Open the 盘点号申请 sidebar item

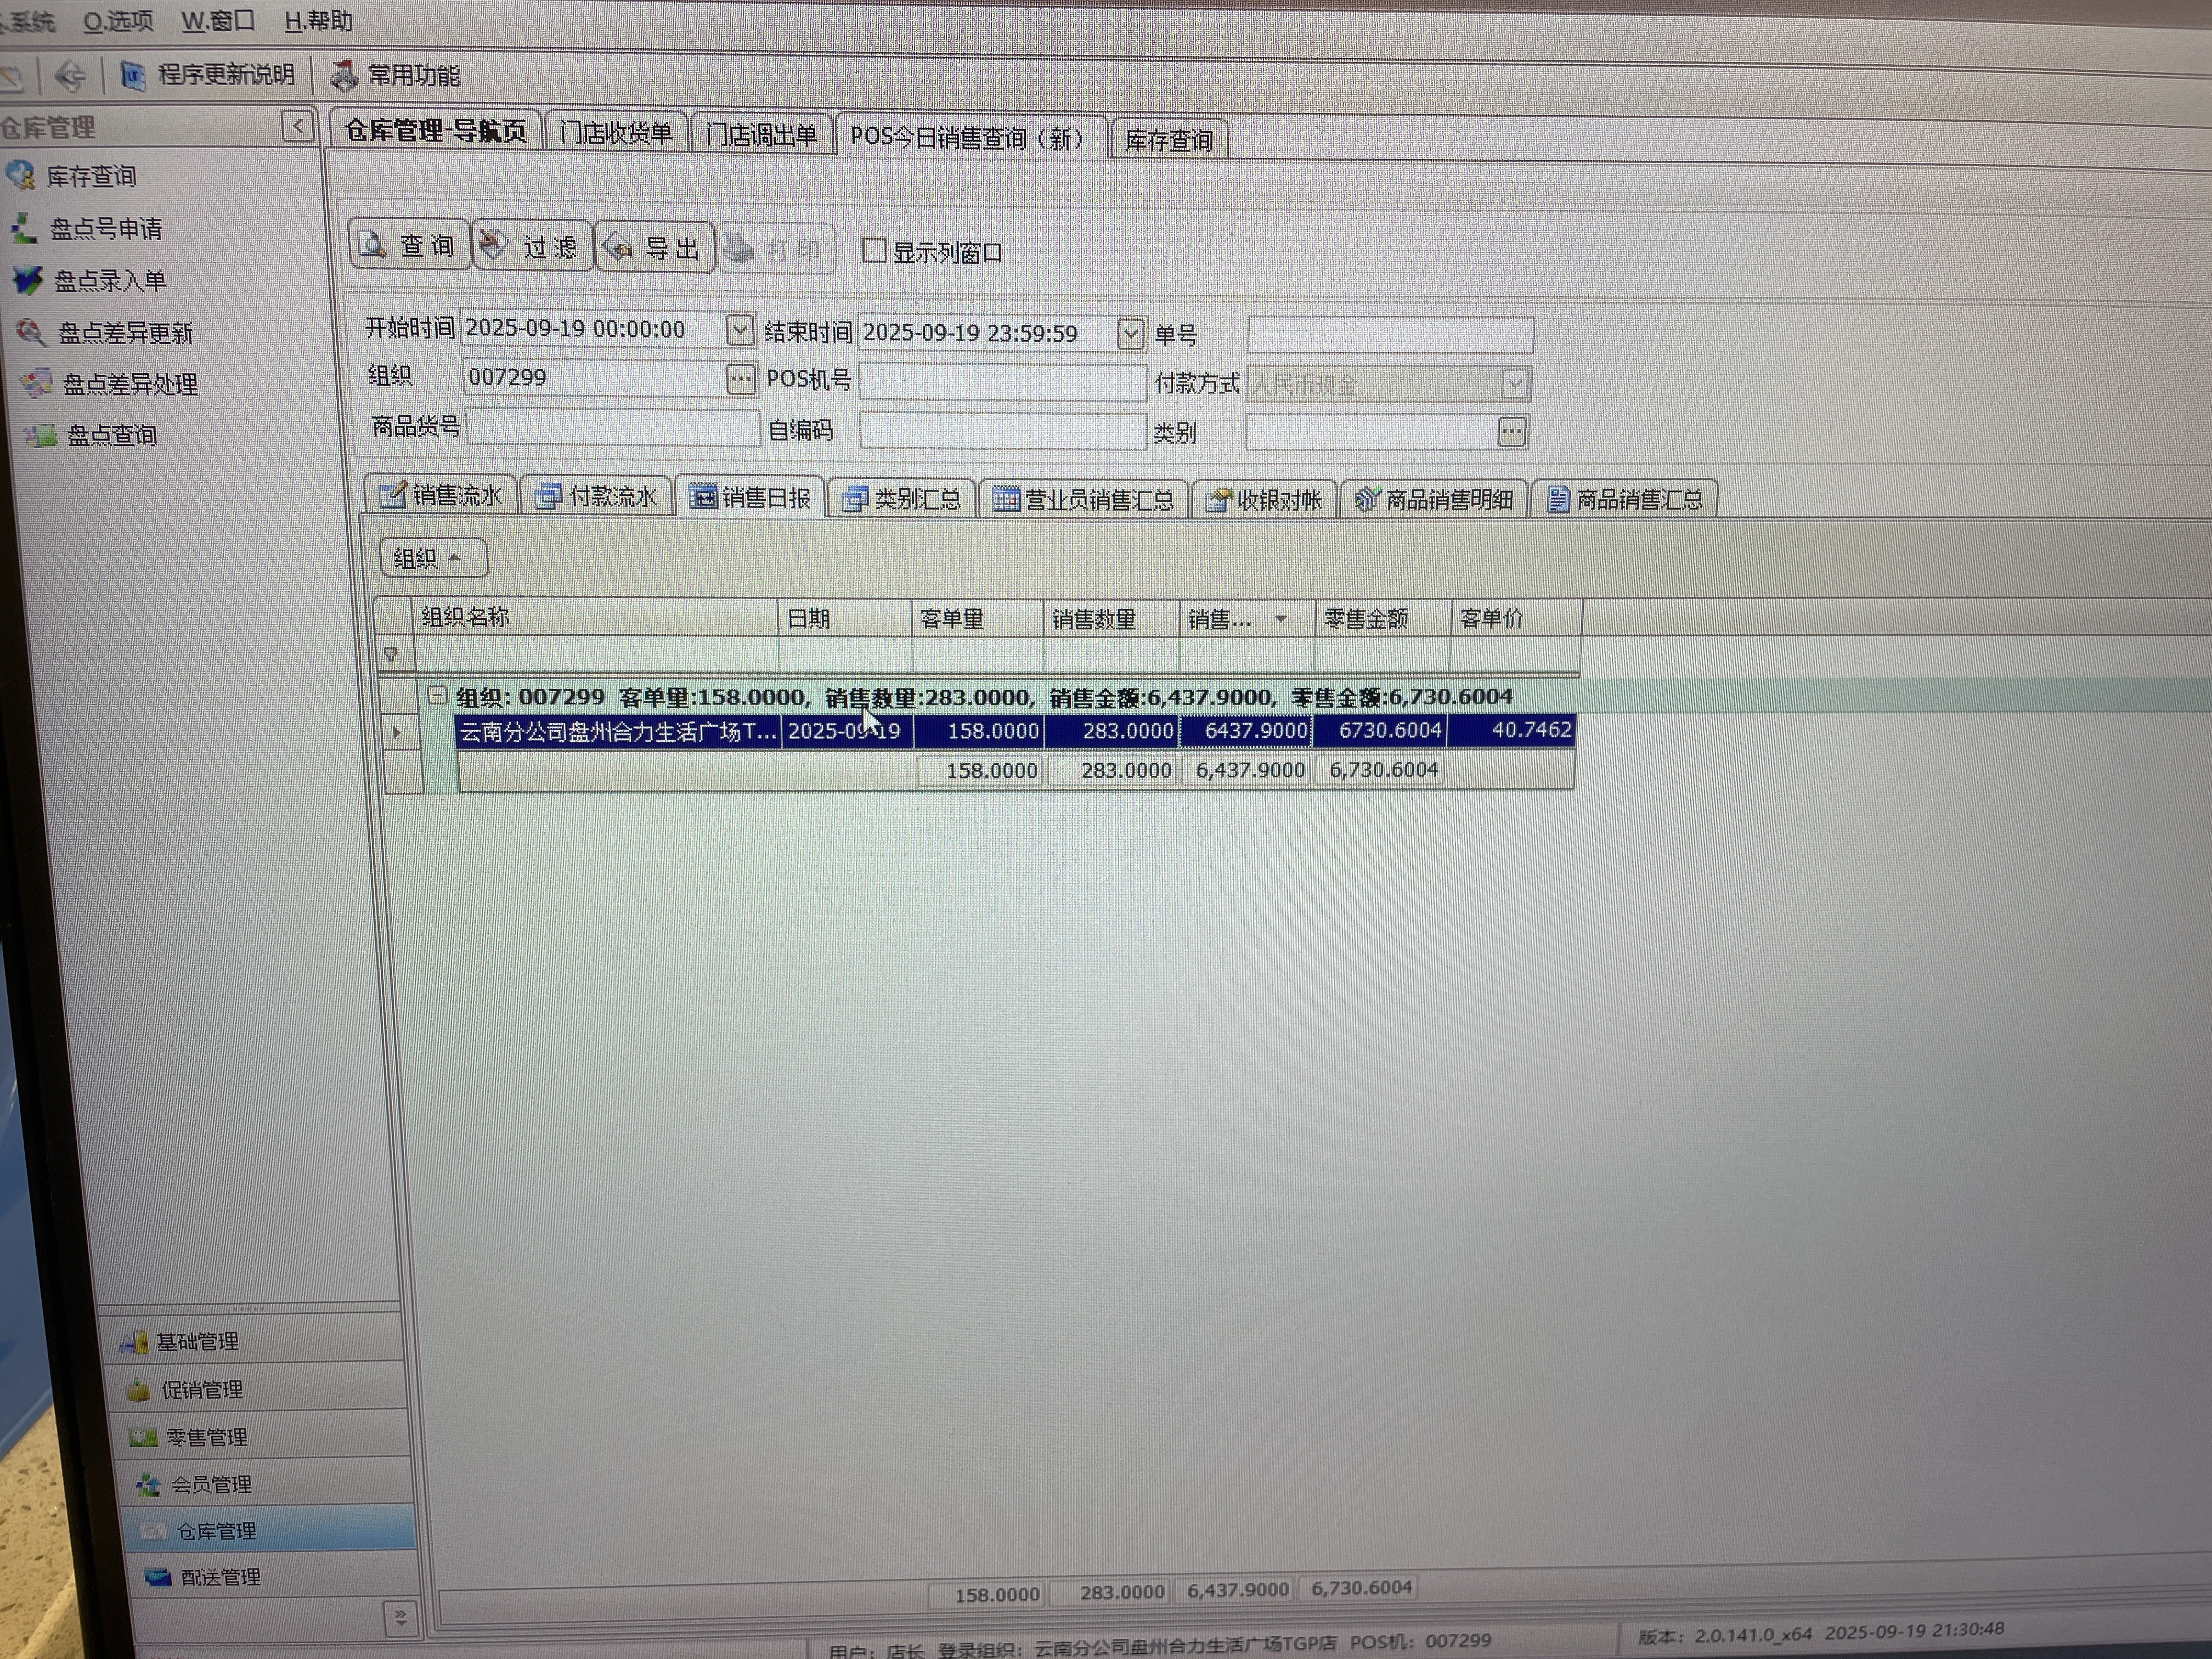click(105, 229)
